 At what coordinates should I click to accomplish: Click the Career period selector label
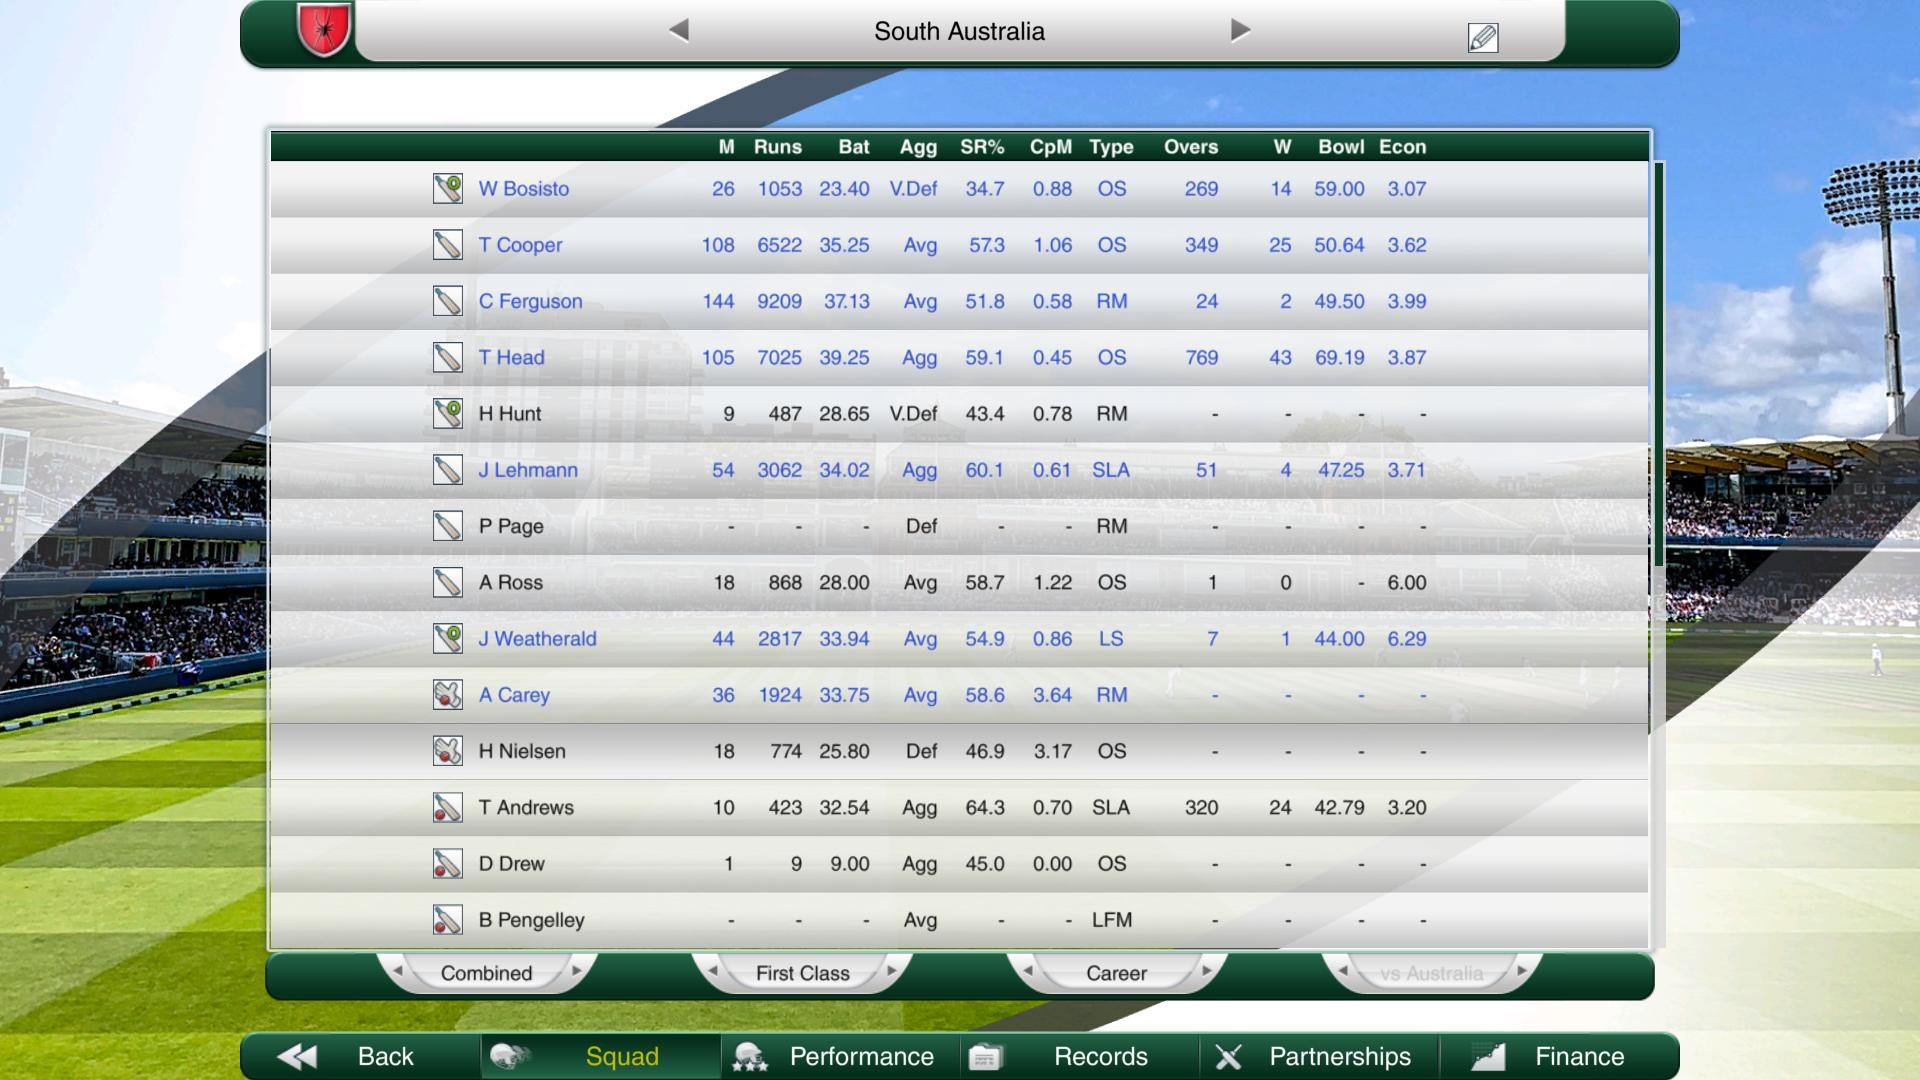pos(1117,973)
